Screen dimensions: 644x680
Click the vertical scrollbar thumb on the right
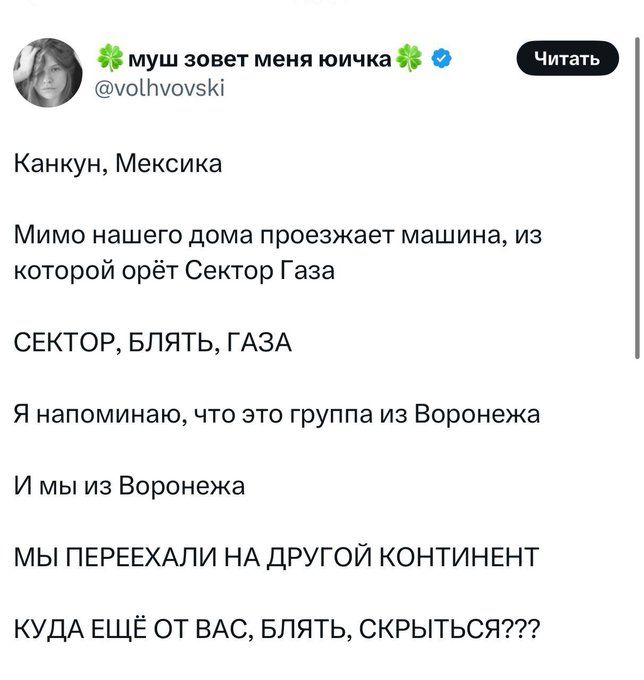pos(637,200)
